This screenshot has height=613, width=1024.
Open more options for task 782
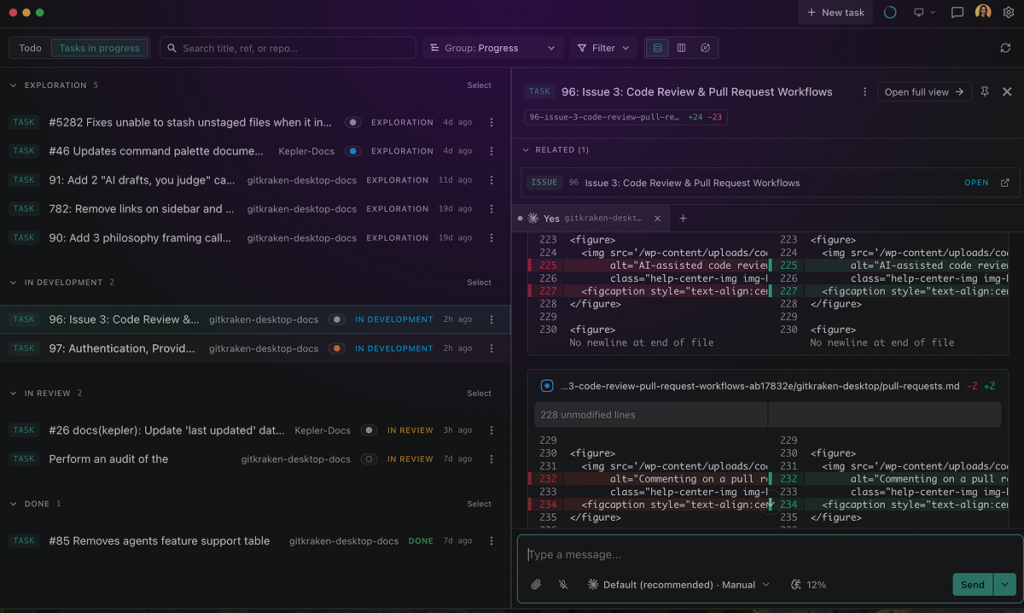[492, 209]
